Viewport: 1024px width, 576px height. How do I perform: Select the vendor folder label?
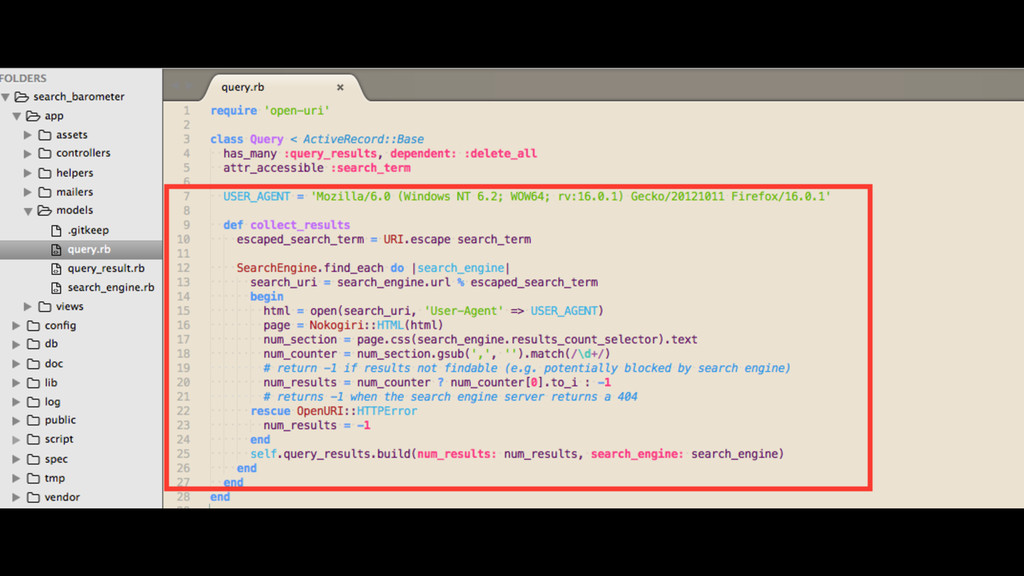pos(62,497)
